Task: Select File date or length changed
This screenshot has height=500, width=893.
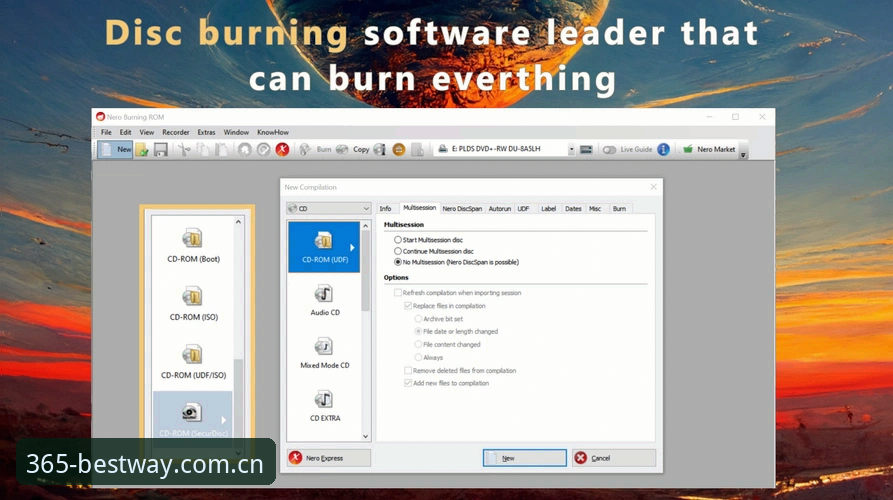Action: (x=456, y=331)
